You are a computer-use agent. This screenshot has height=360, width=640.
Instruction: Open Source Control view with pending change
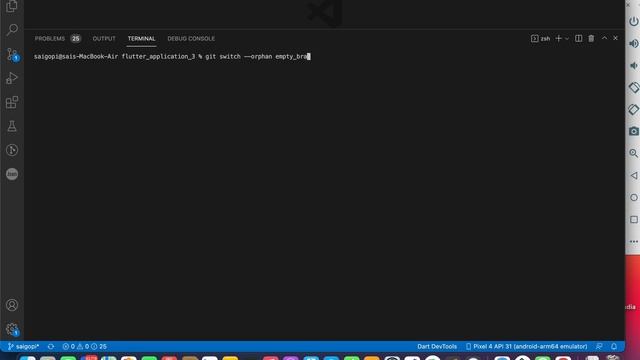click(12, 54)
